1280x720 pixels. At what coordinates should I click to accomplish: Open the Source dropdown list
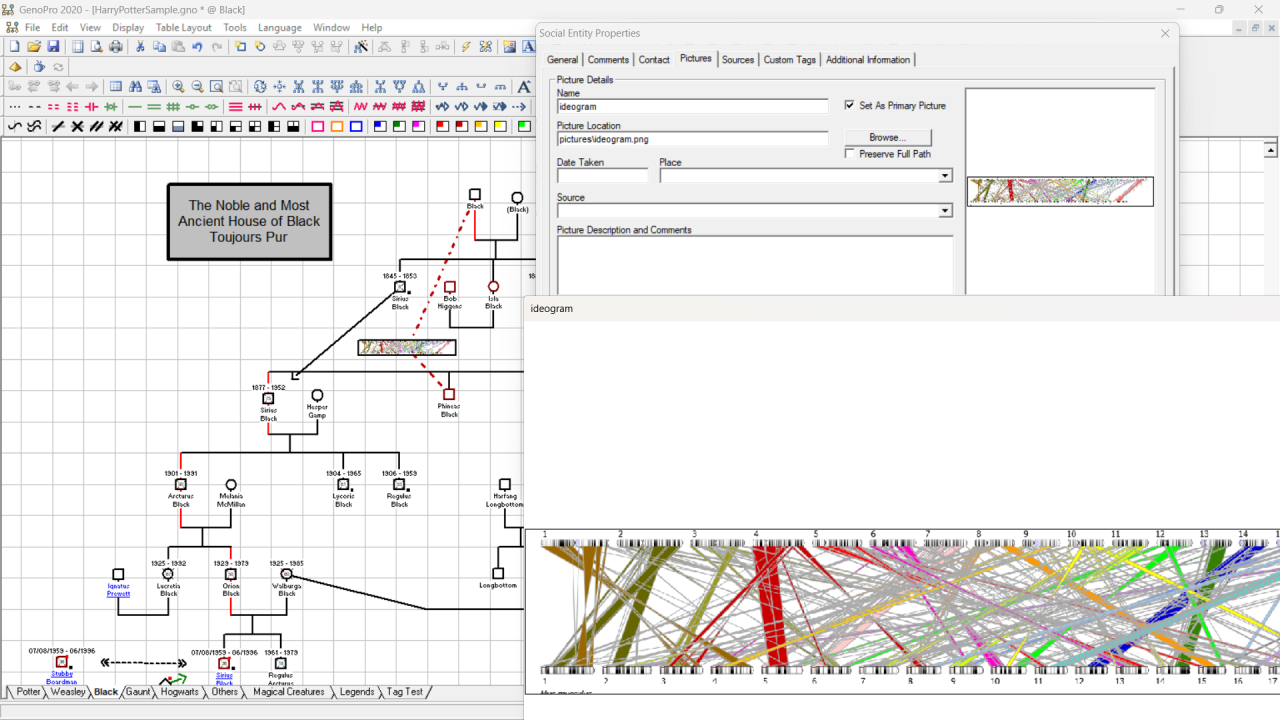coord(945,211)
